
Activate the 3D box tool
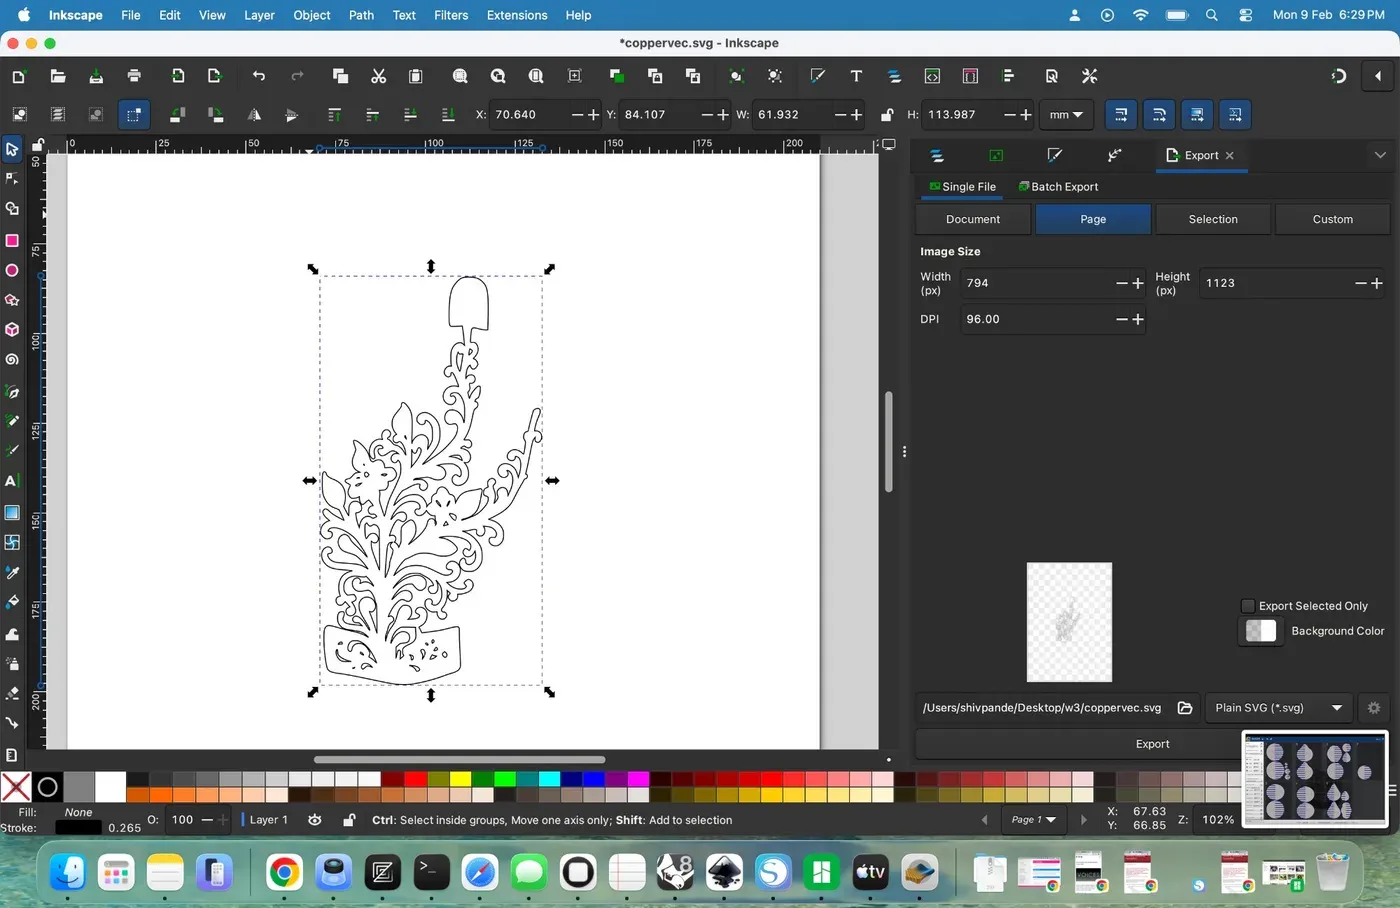click(x=12, y=329)
